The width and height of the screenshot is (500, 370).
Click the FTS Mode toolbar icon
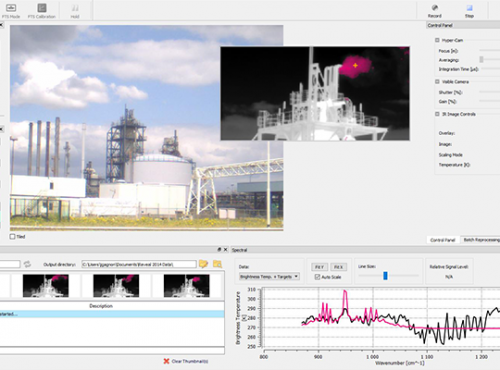coord(11,8)
